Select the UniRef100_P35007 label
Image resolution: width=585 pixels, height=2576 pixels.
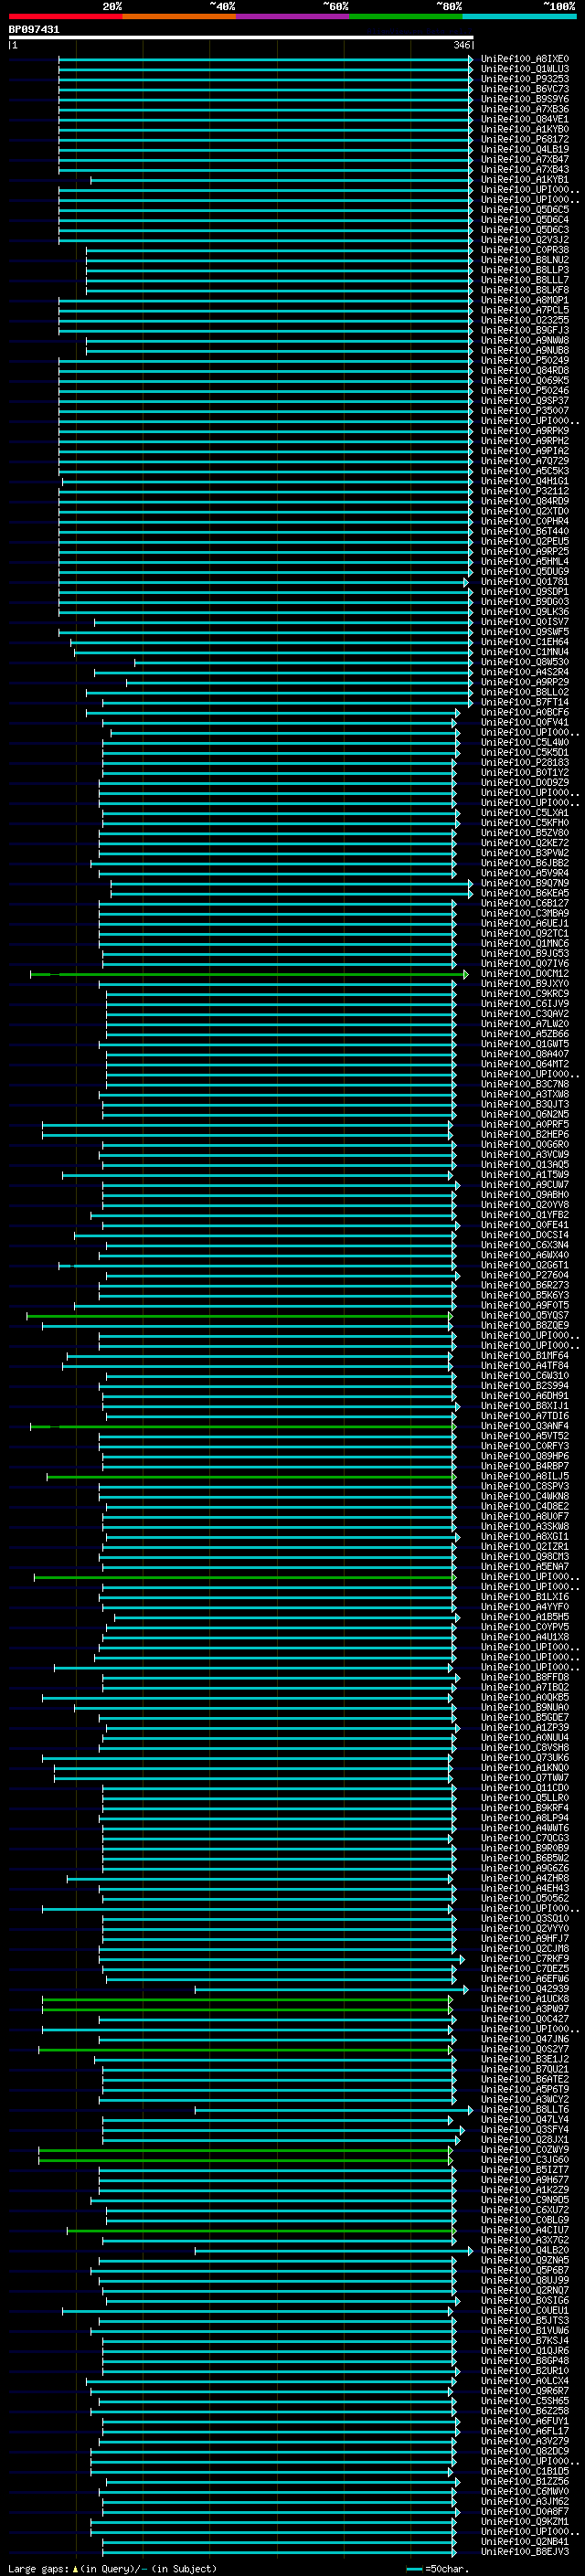click(524, 411)
